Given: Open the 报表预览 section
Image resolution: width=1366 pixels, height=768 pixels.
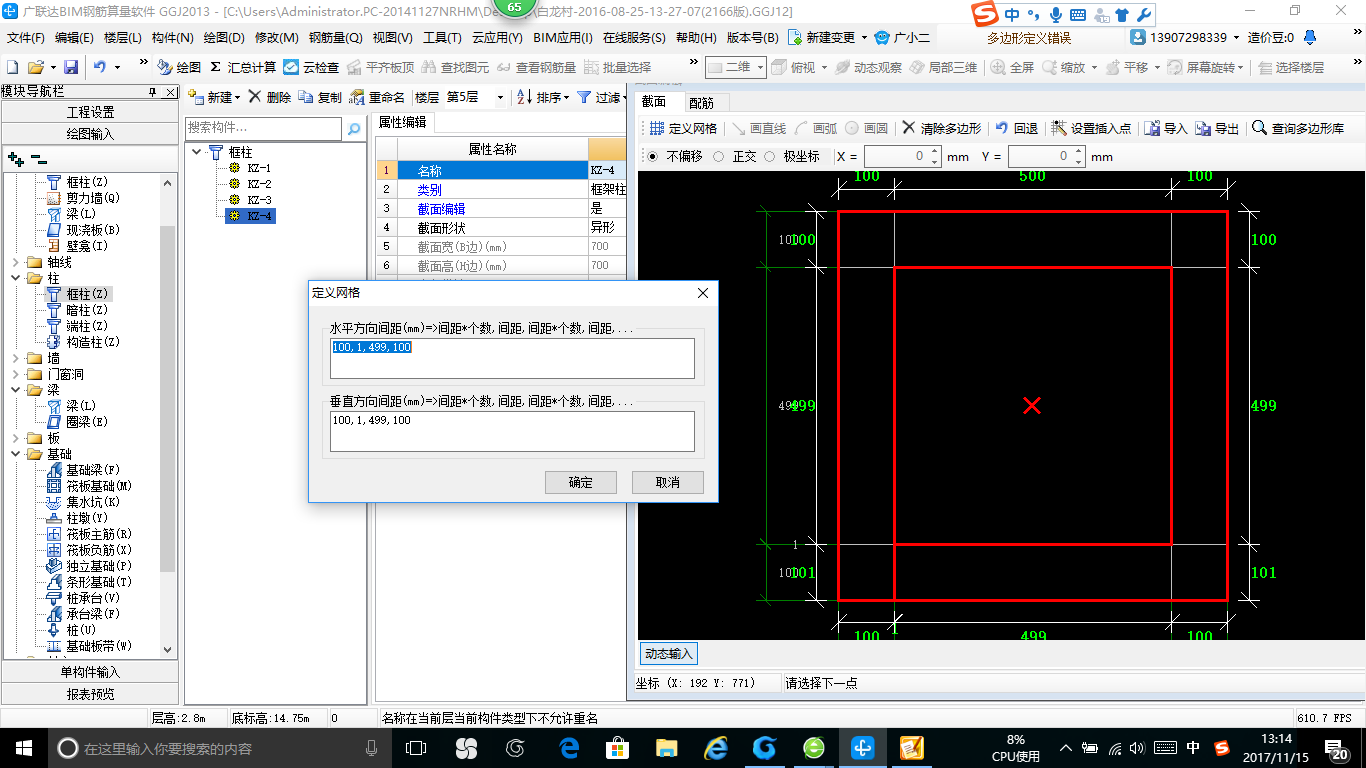Looking at the screenshot, I should [91, 694].
